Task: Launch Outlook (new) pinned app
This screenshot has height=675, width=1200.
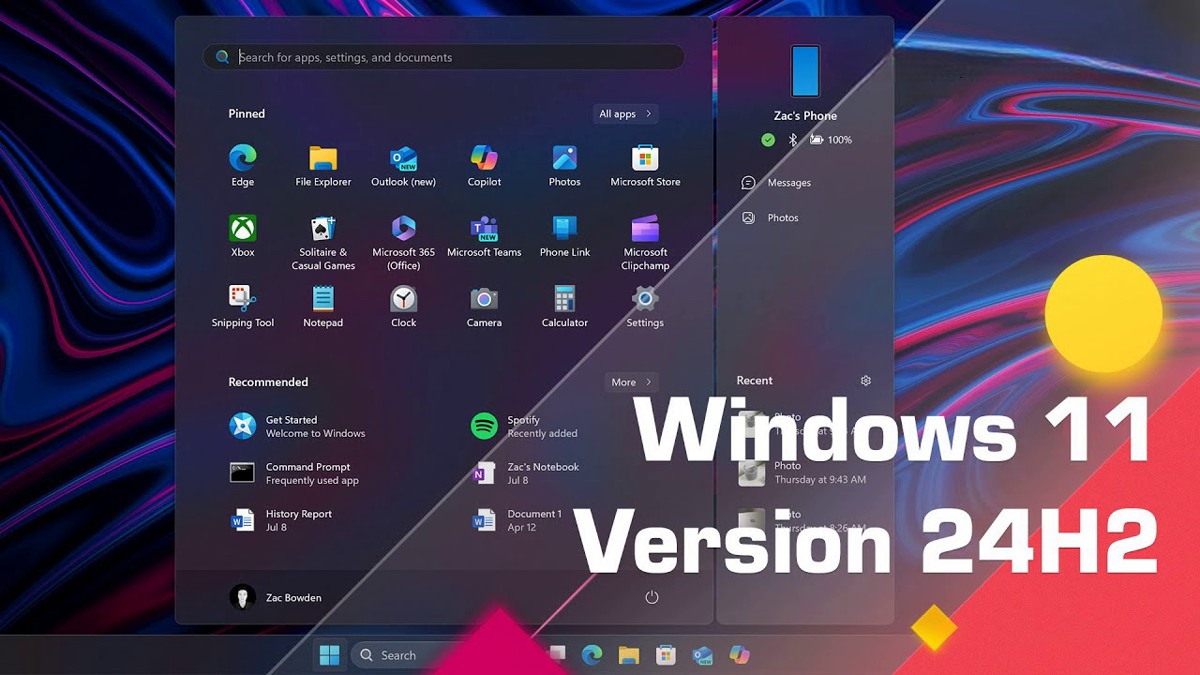Action: click(x=403, y=166)
